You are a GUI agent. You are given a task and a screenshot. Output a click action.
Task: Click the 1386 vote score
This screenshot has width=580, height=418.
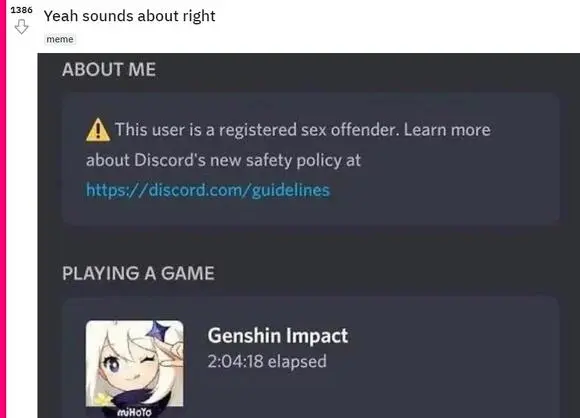coord(21,10)
